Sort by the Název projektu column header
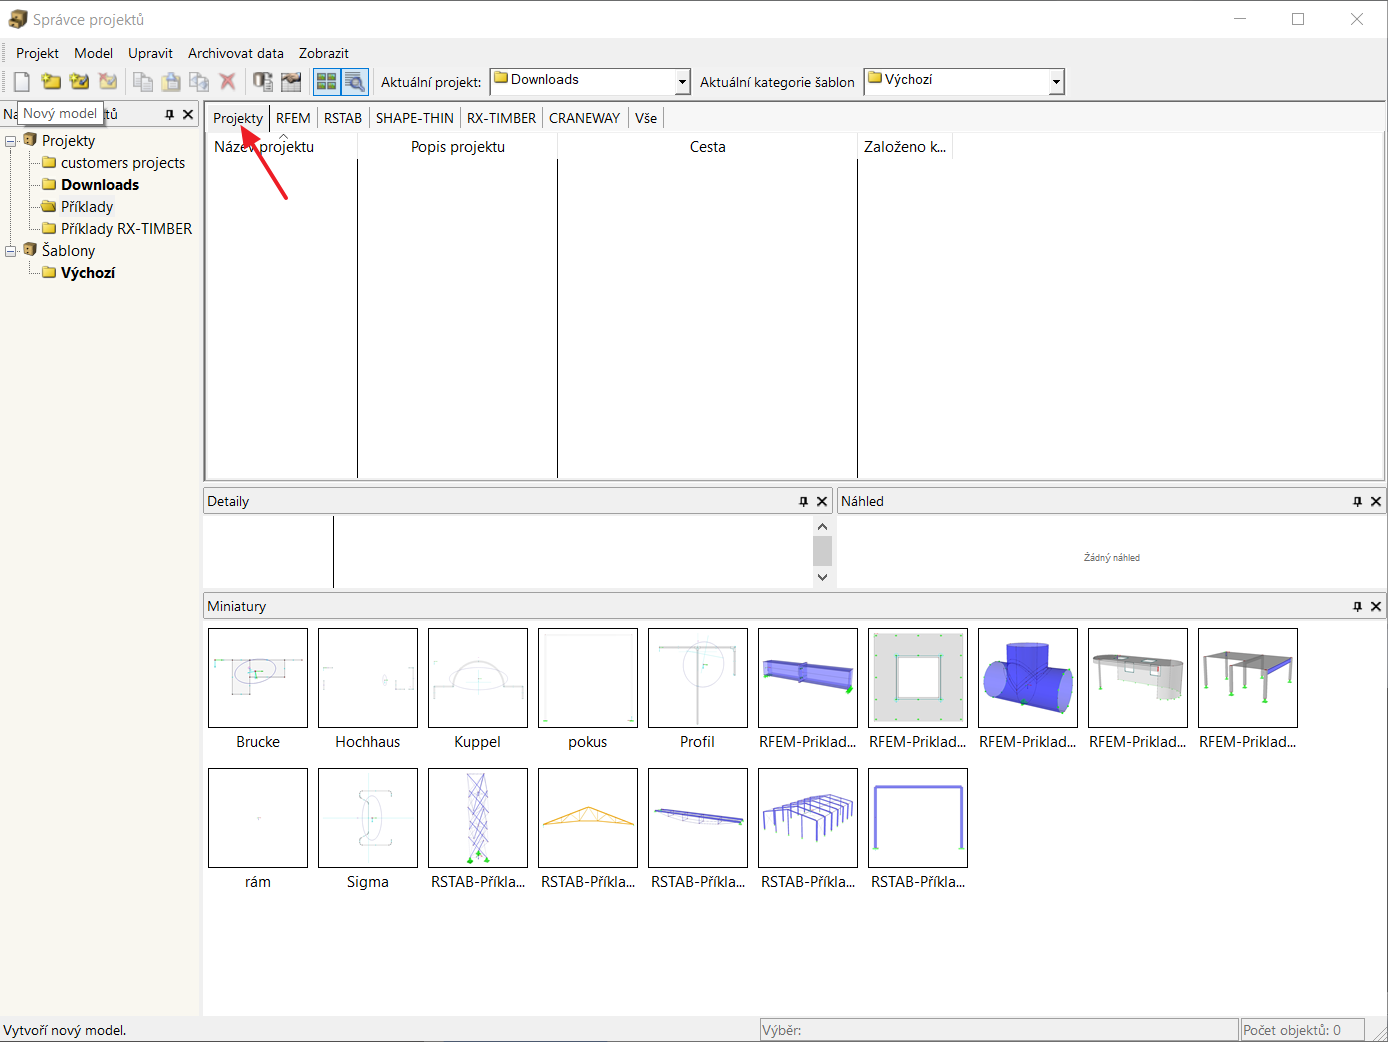Screen dimensions: 1388x1042 pyautogui.click(x=281, y=147)
